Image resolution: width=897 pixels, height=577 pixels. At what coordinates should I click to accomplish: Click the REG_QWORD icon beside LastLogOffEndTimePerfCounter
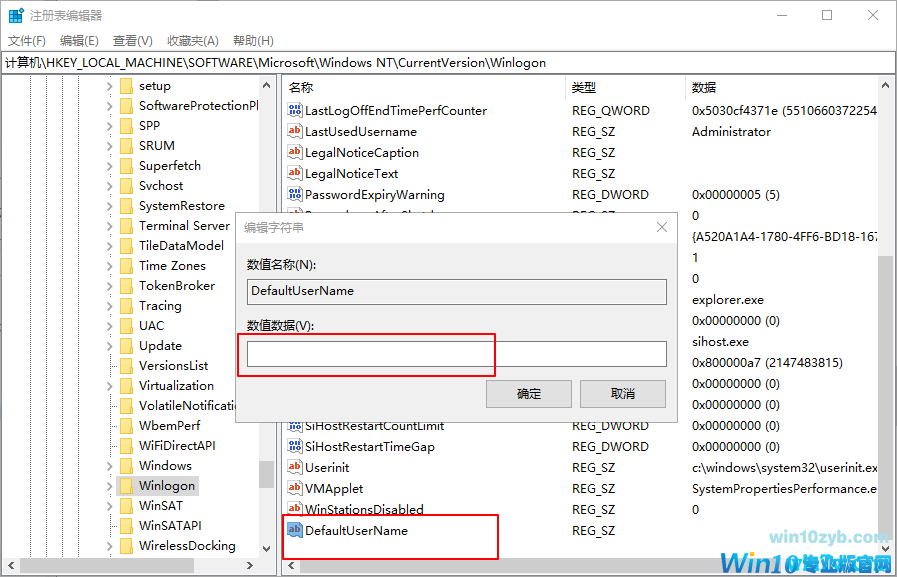[x=294, y=110]
